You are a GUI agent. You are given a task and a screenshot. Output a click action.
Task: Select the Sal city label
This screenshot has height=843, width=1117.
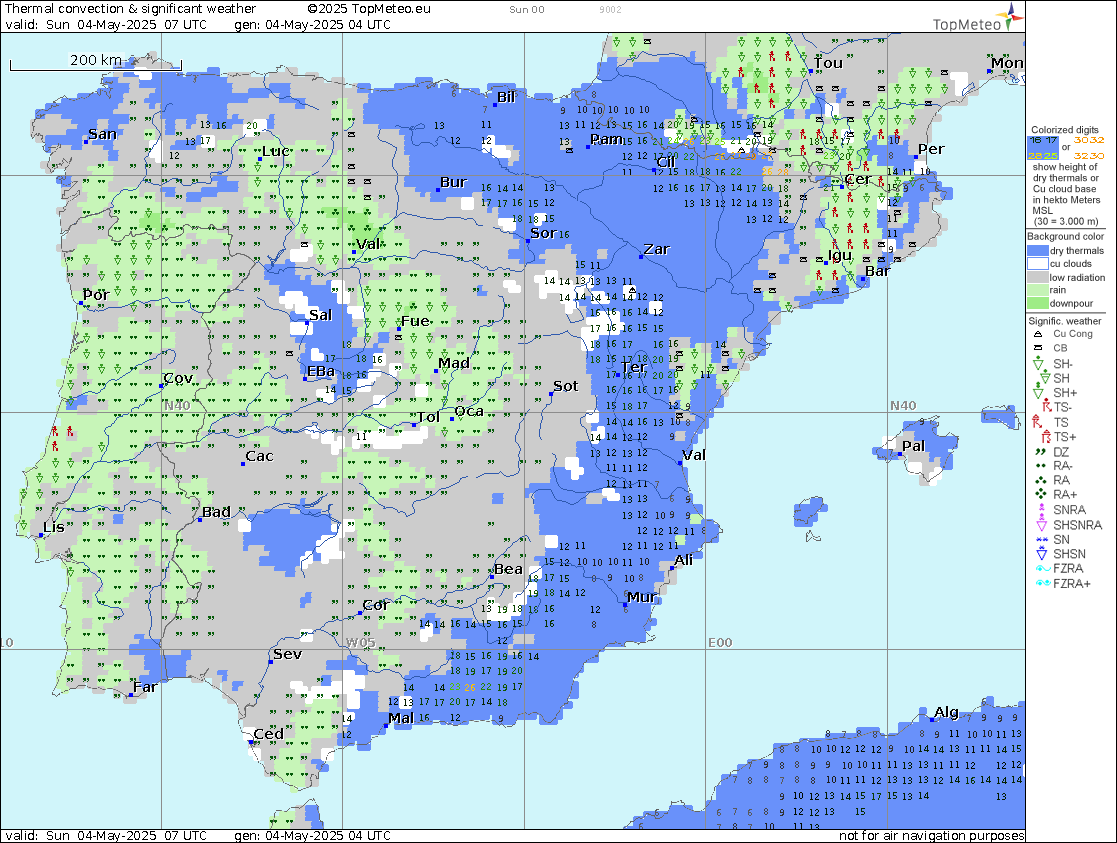click(321, 315)
